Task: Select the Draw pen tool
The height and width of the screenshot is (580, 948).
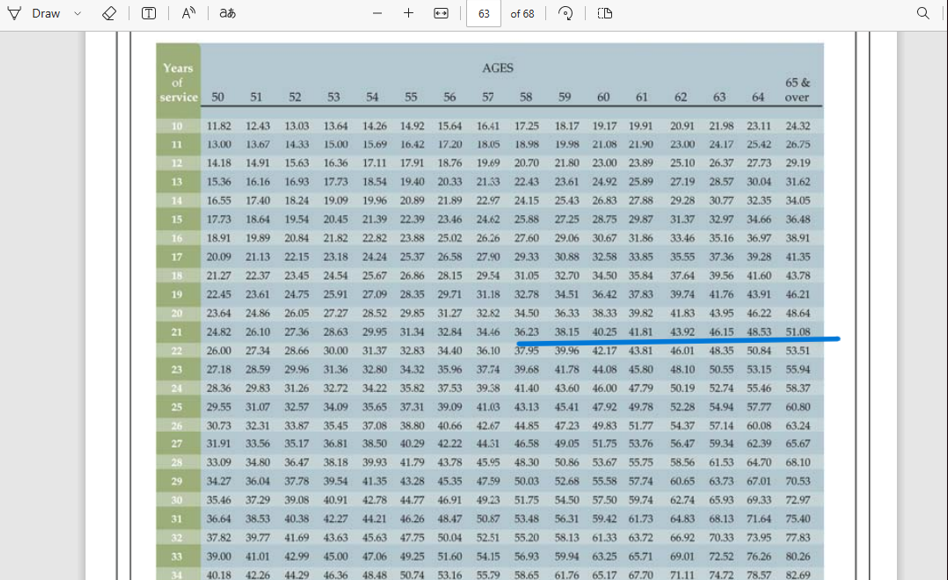Action: point(14,14)
